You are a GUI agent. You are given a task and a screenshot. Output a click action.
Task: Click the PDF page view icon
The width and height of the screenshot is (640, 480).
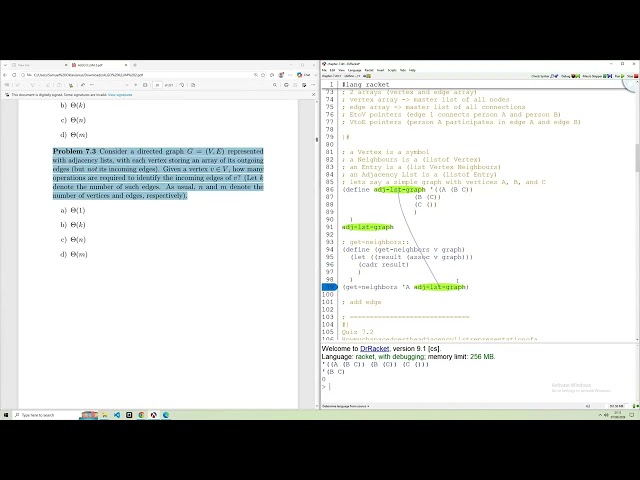[193, 85]
